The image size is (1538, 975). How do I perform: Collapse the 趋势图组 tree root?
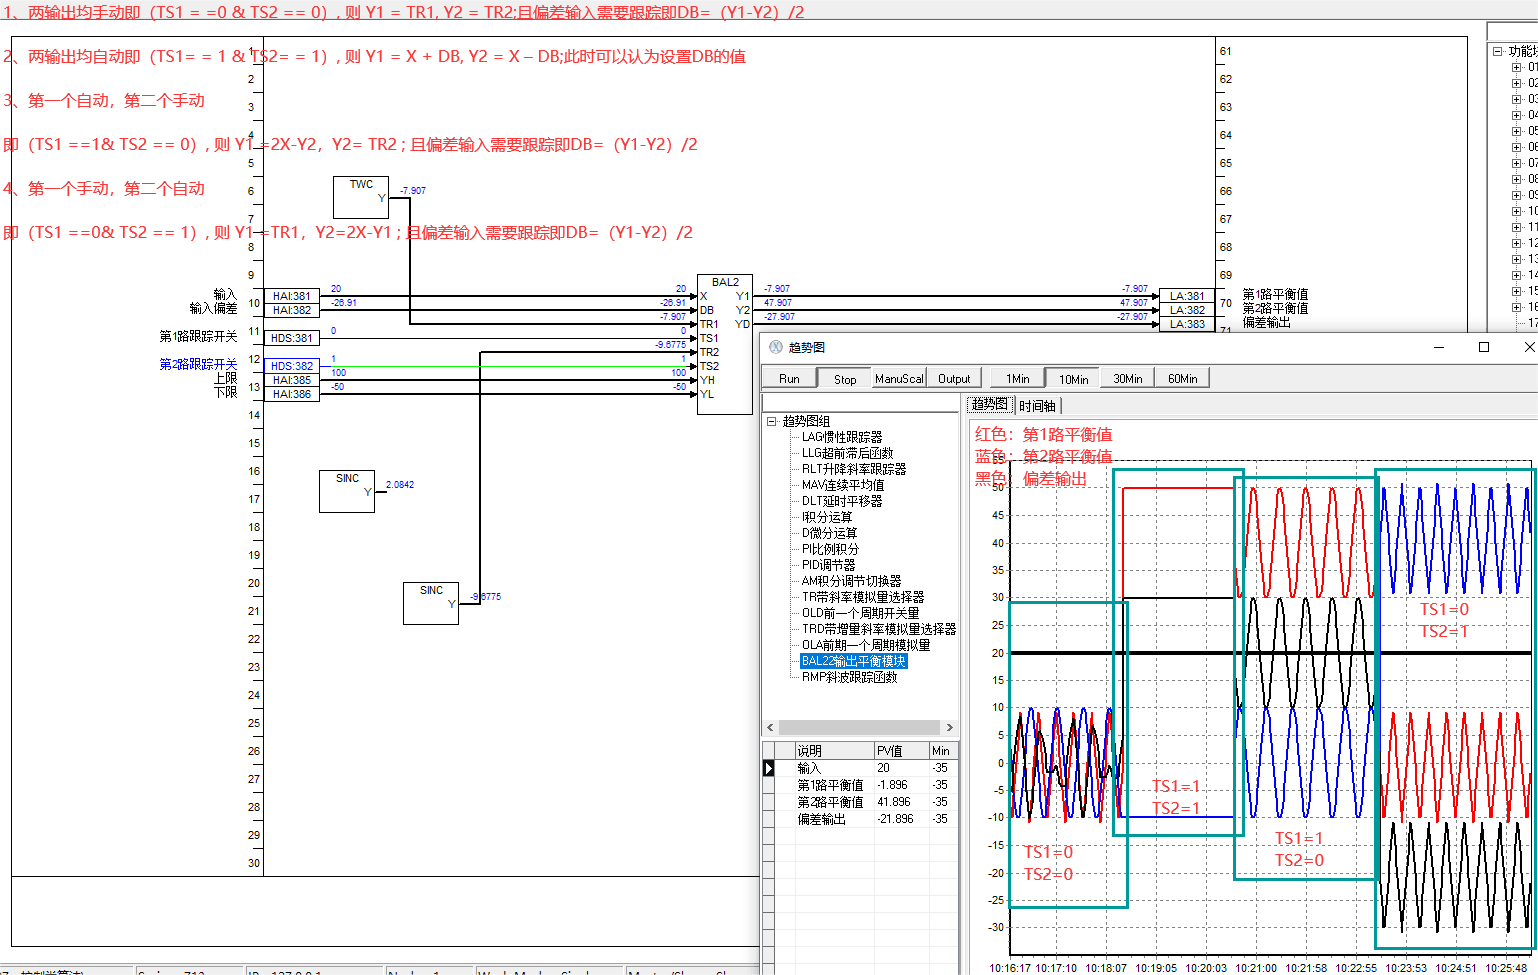pyautogui.click(x=772, y=421)
